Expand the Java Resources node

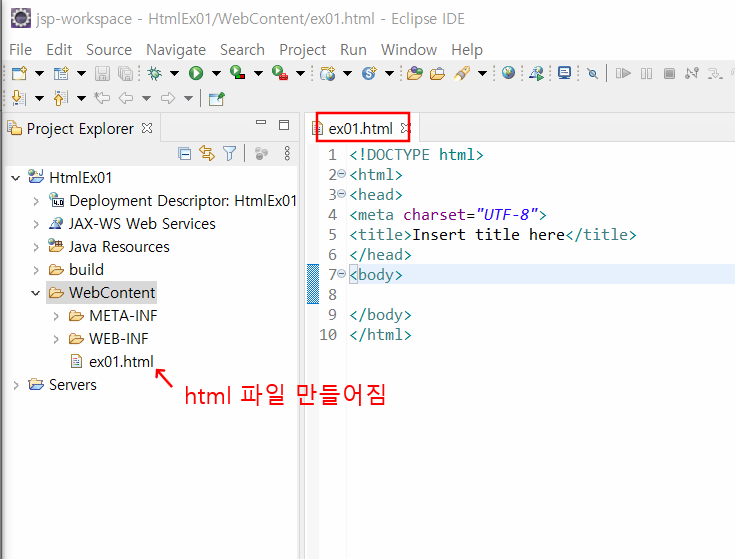pos(36,247)
